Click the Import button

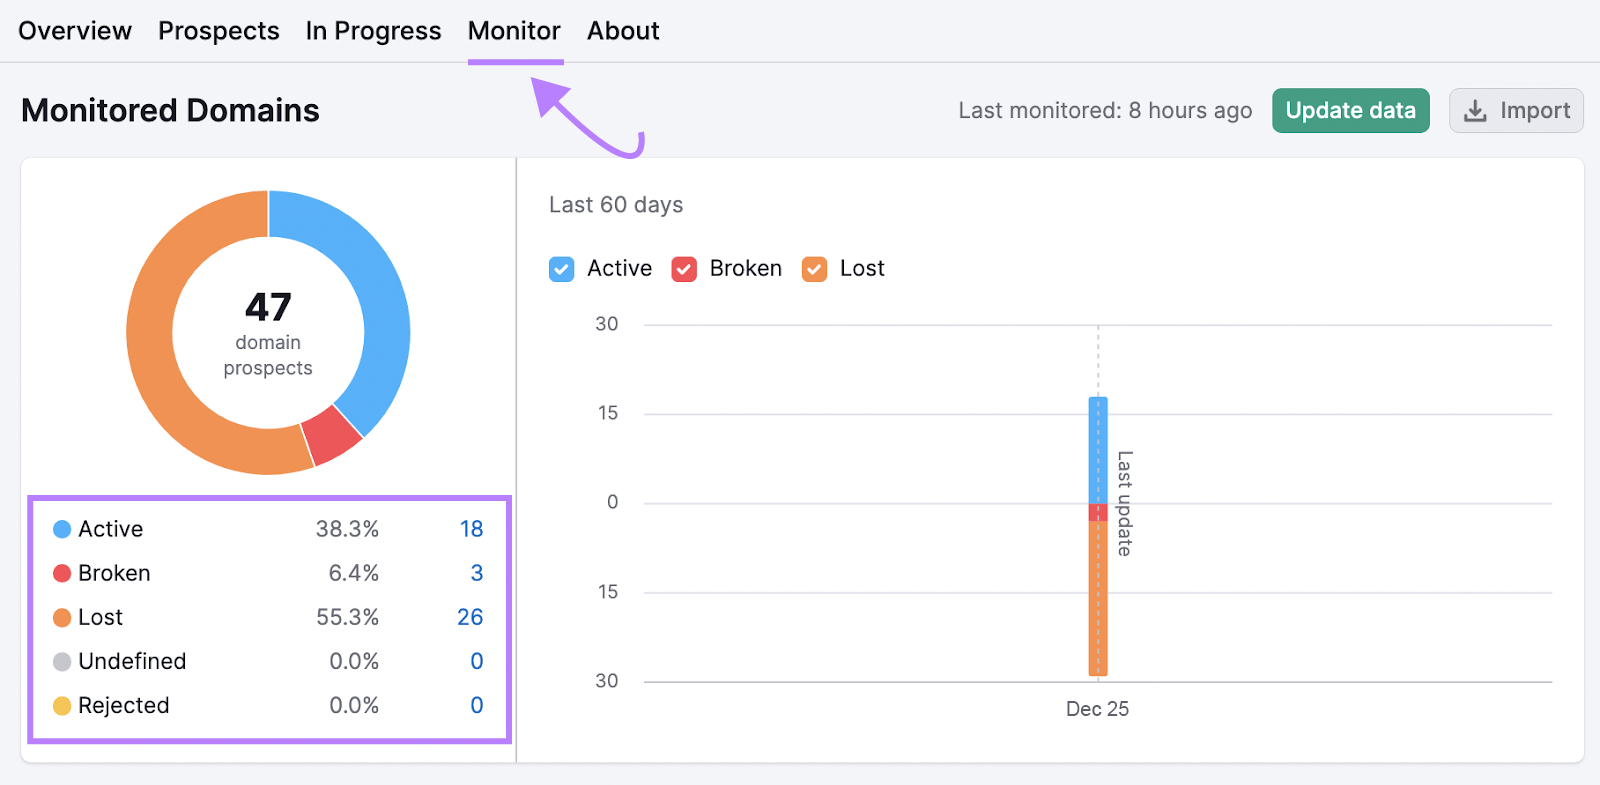1516,111
